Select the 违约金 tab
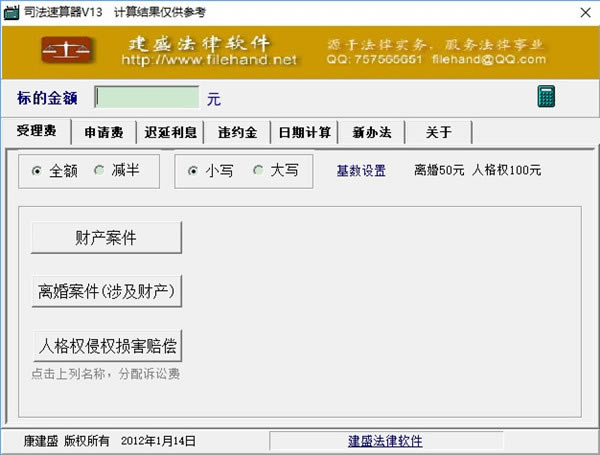Image resolution: width=600 pixels, height=455 pixels. (237, 132)
